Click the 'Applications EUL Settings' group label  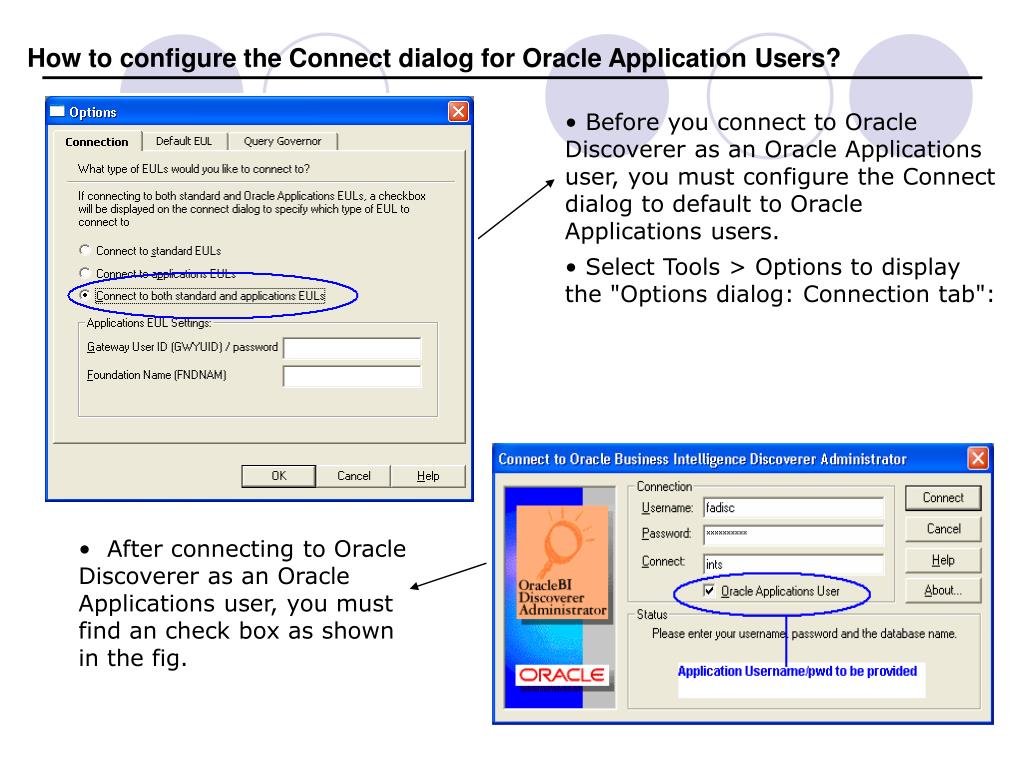(149, 323)
